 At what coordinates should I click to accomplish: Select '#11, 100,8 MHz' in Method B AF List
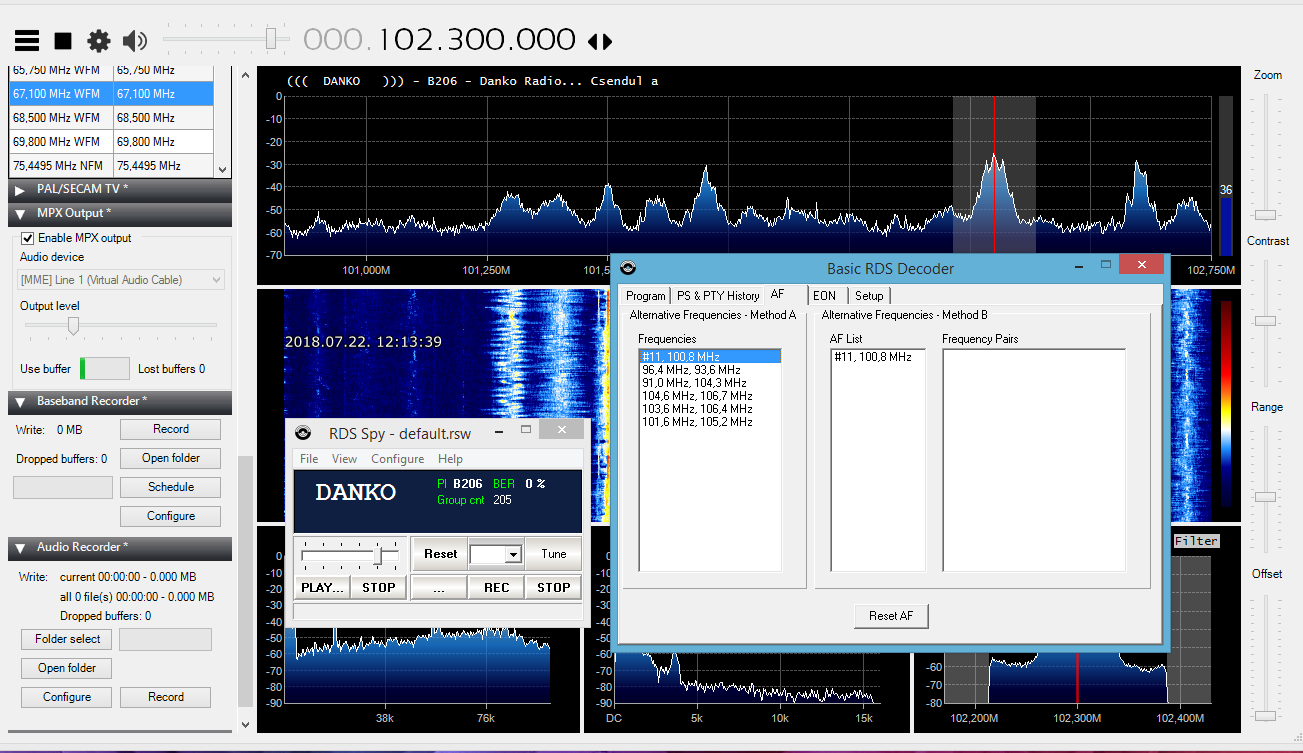pos(878,357)
